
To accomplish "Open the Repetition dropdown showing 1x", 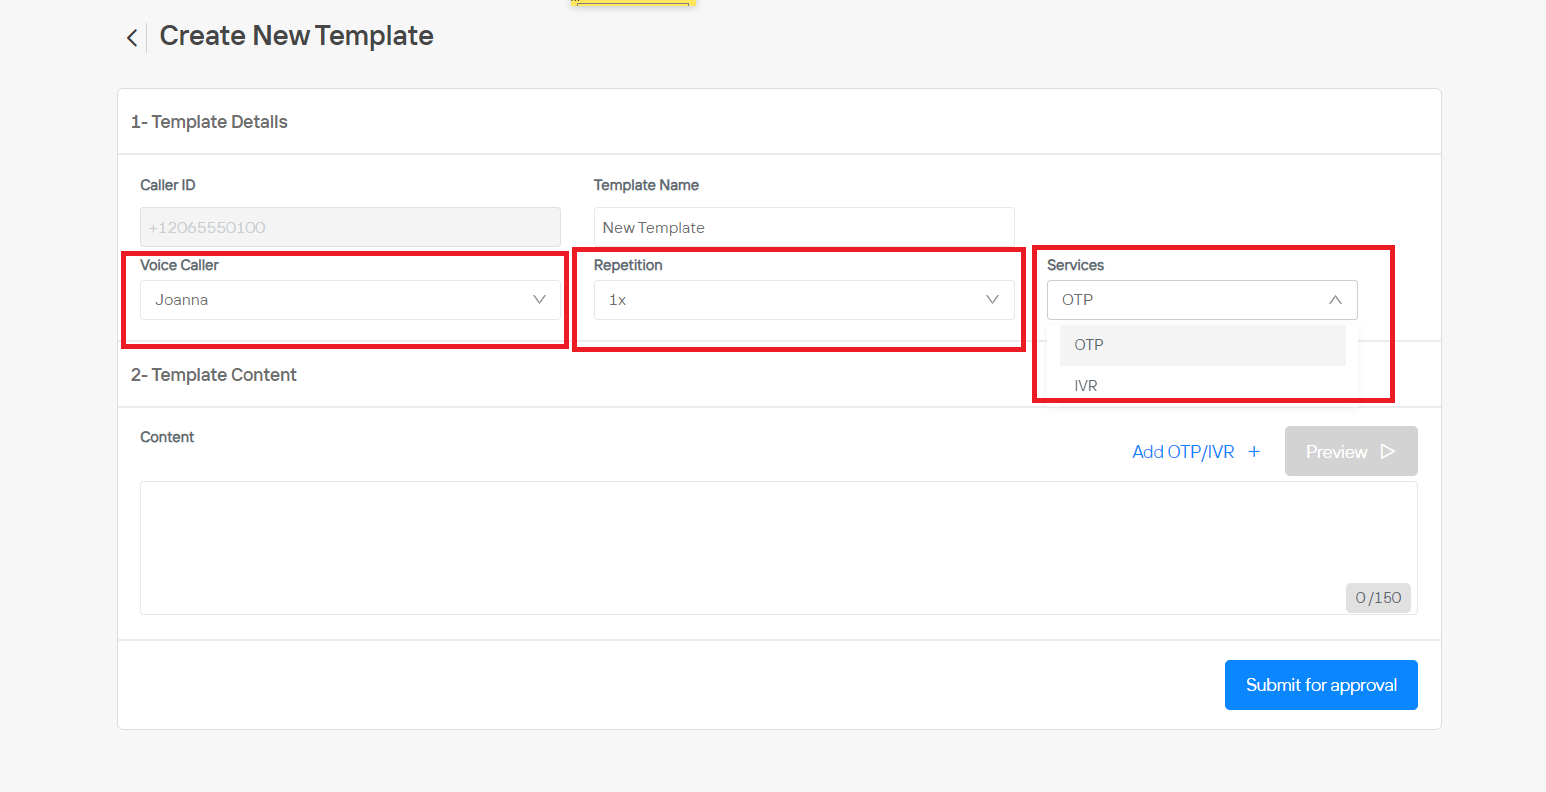I will [x=804, y=300].
